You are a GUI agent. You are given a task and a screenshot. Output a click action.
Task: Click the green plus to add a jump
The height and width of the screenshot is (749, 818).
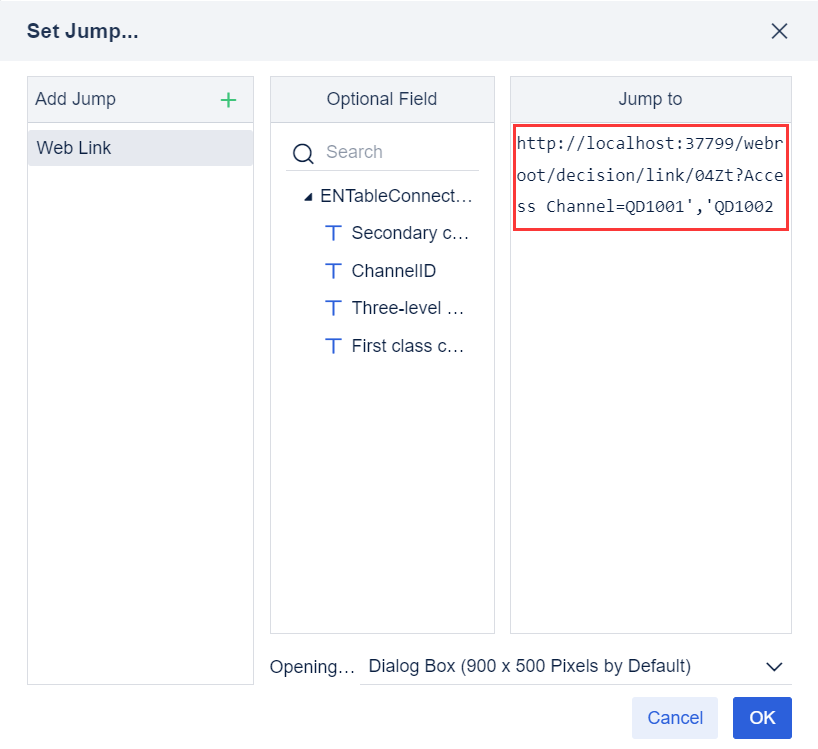pos(228,99)
